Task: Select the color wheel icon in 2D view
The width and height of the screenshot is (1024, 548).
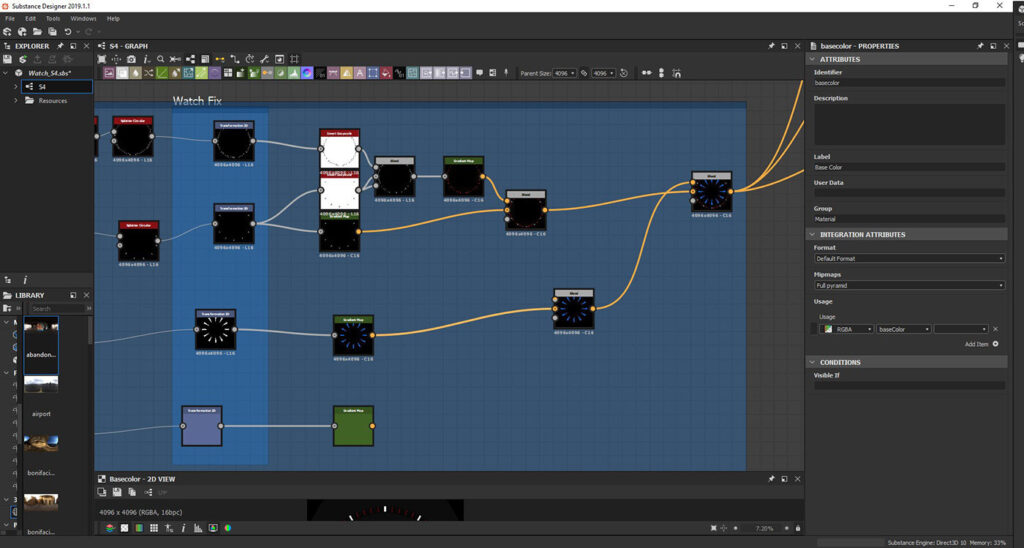Action: 228,528
